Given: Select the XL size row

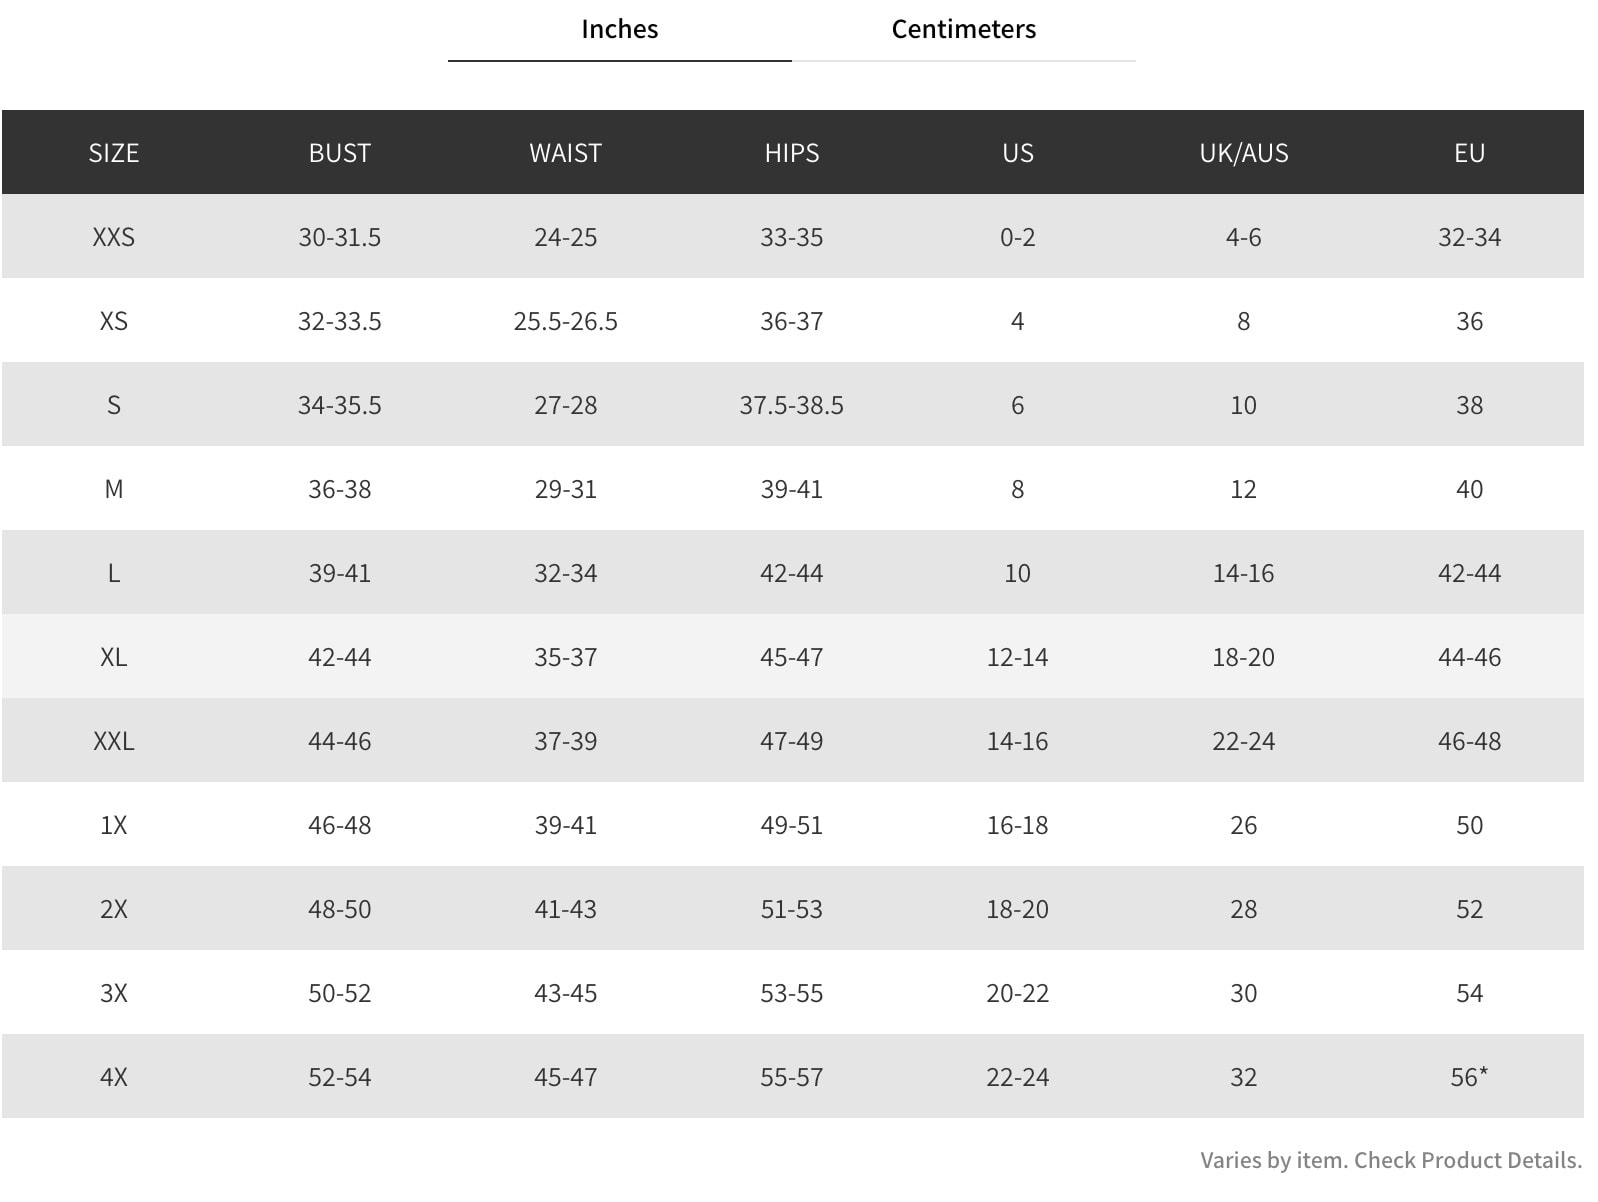Looking at the screenshot, I should point(114,657).
